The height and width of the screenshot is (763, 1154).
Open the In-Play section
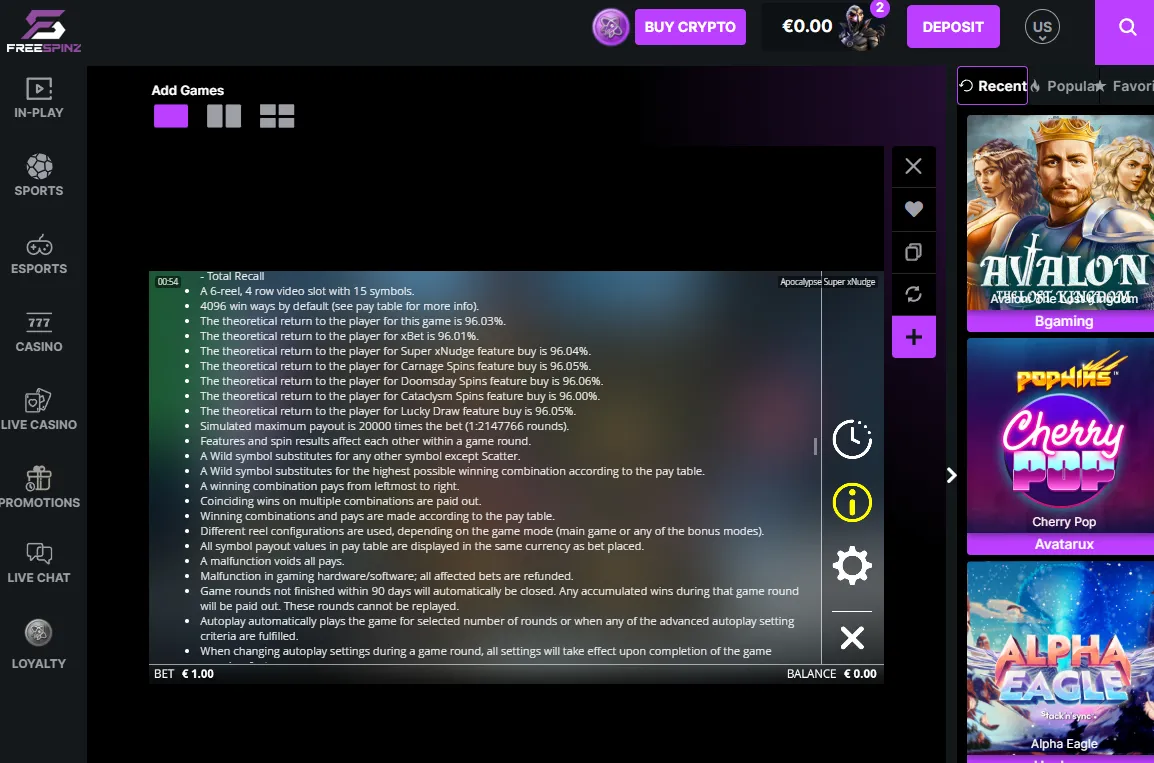pos(39,98)
